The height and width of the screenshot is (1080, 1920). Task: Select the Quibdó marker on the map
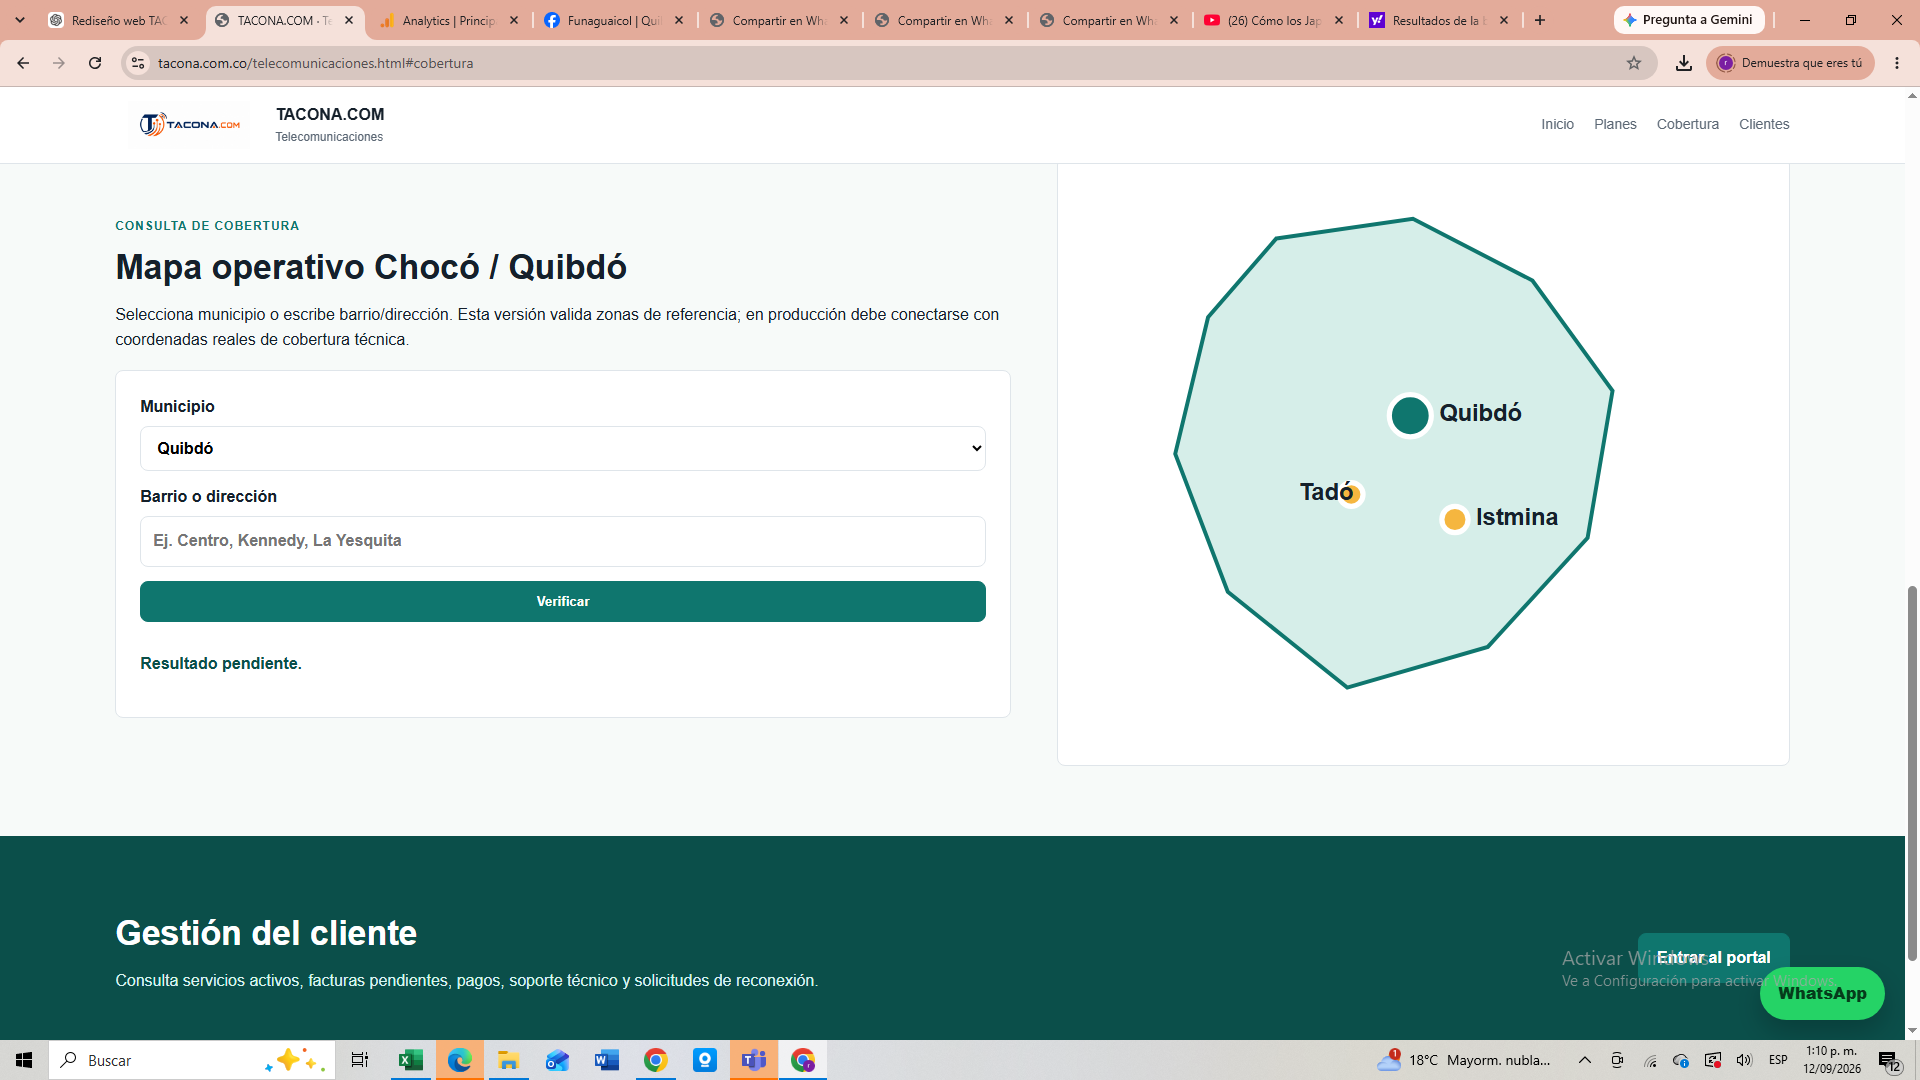(x=1410, y=415)
